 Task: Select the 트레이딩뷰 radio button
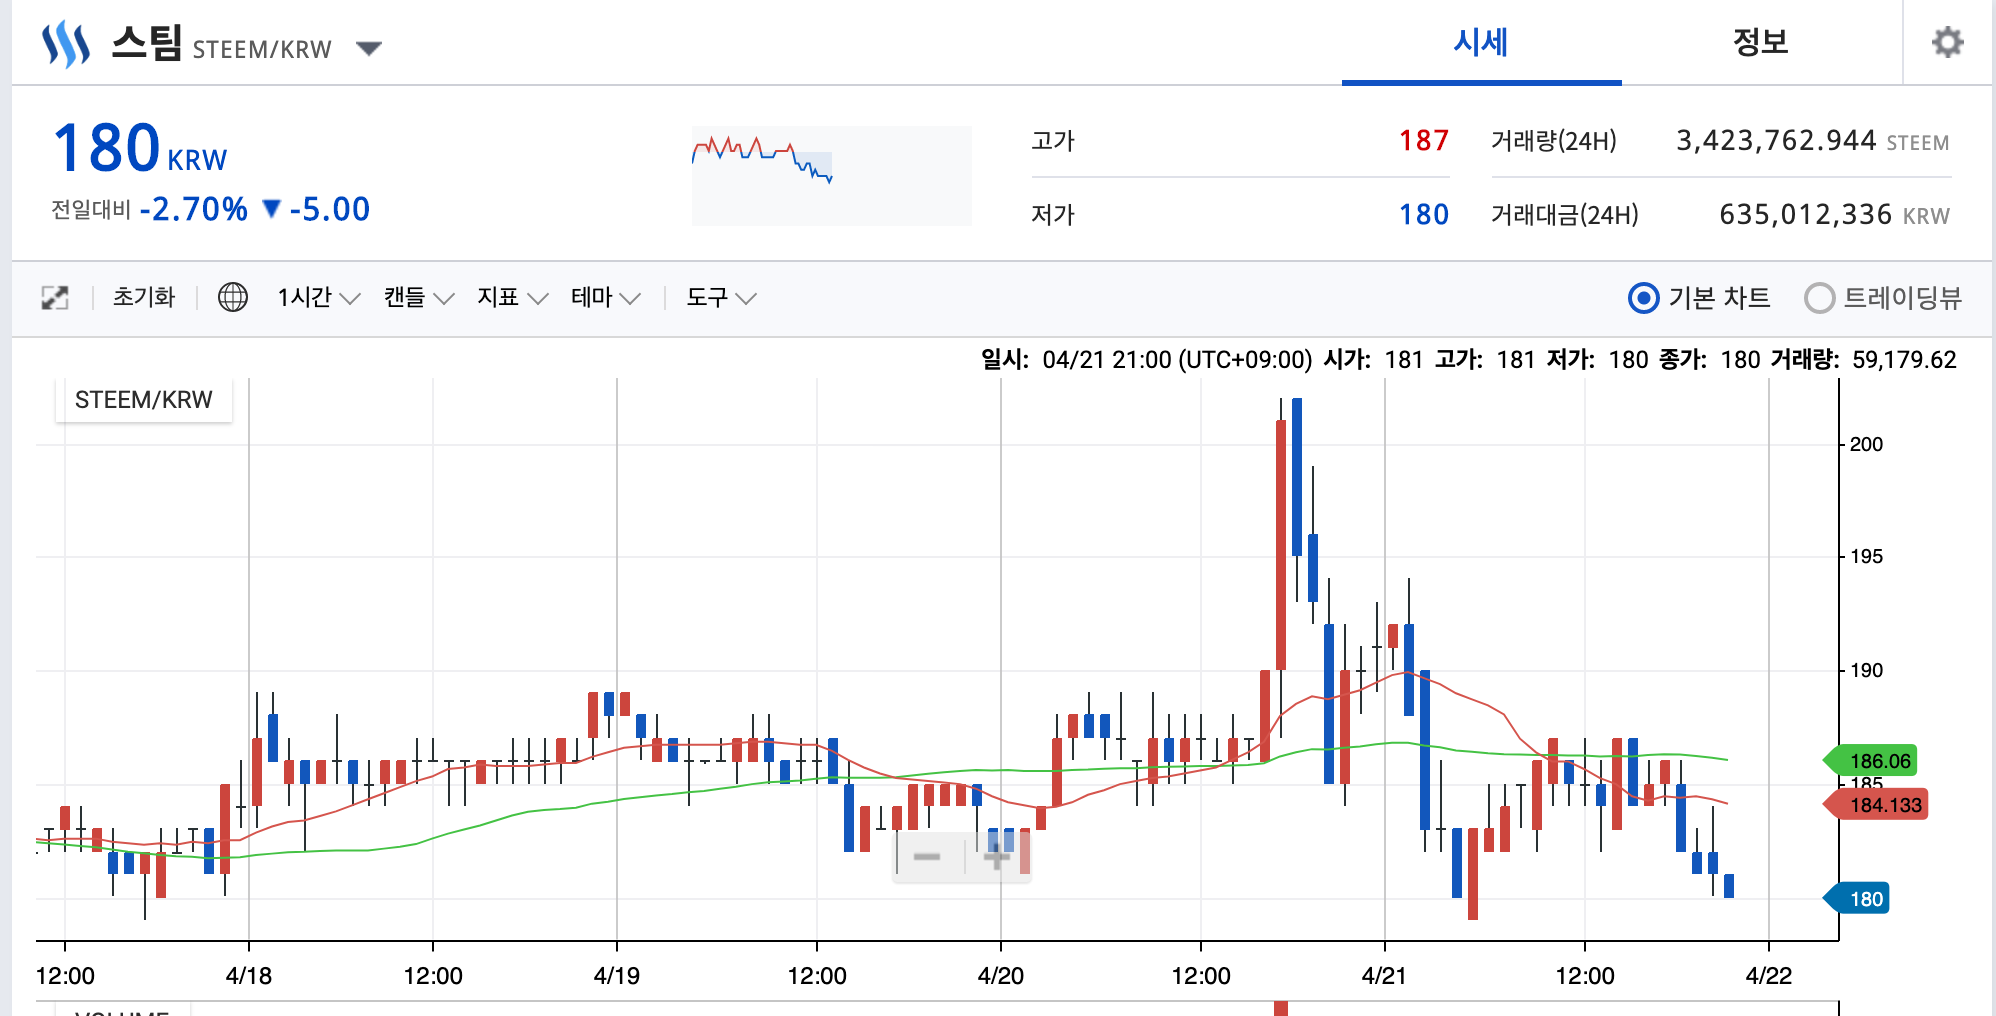[1819, 298]
